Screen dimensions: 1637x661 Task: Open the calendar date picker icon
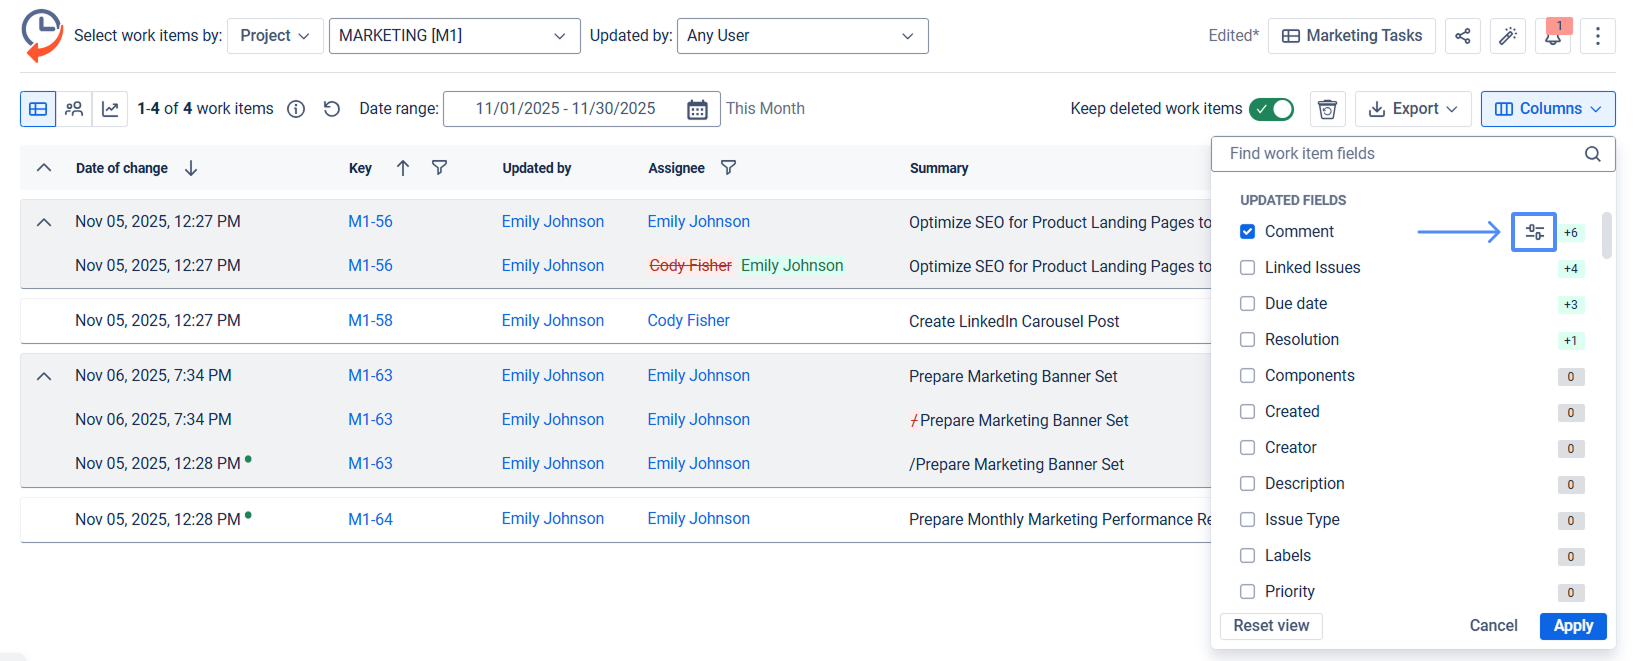pyautogui.click(x=697, y=109)
